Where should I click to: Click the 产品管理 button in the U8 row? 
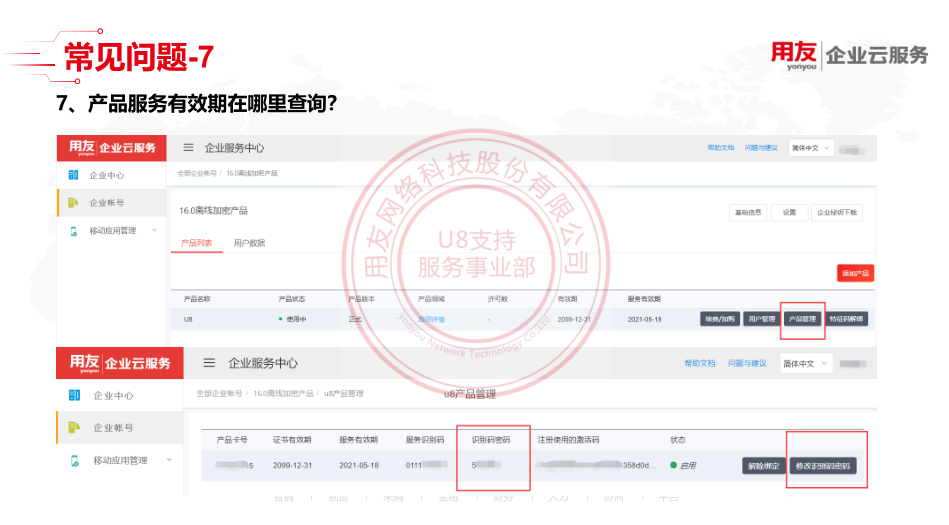803,319
